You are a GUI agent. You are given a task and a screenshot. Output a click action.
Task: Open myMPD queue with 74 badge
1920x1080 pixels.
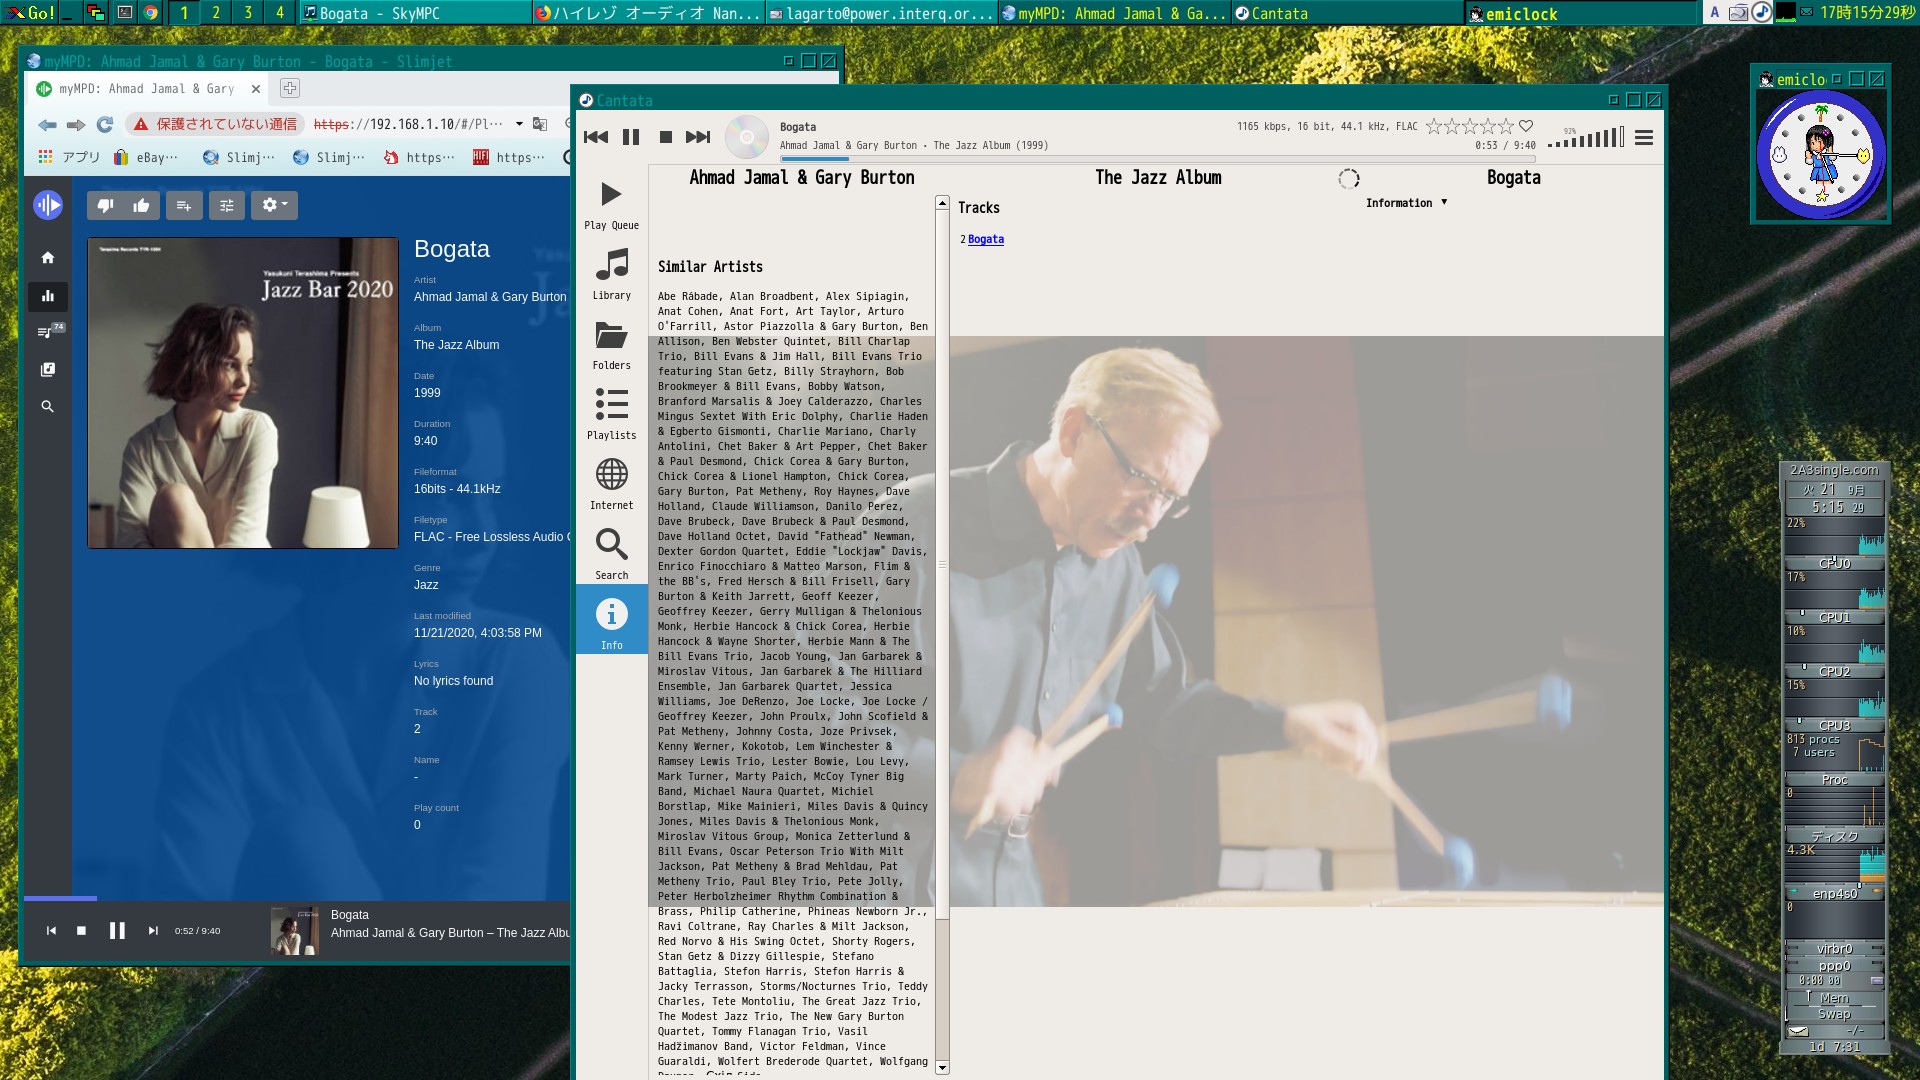tap(47, 332)
